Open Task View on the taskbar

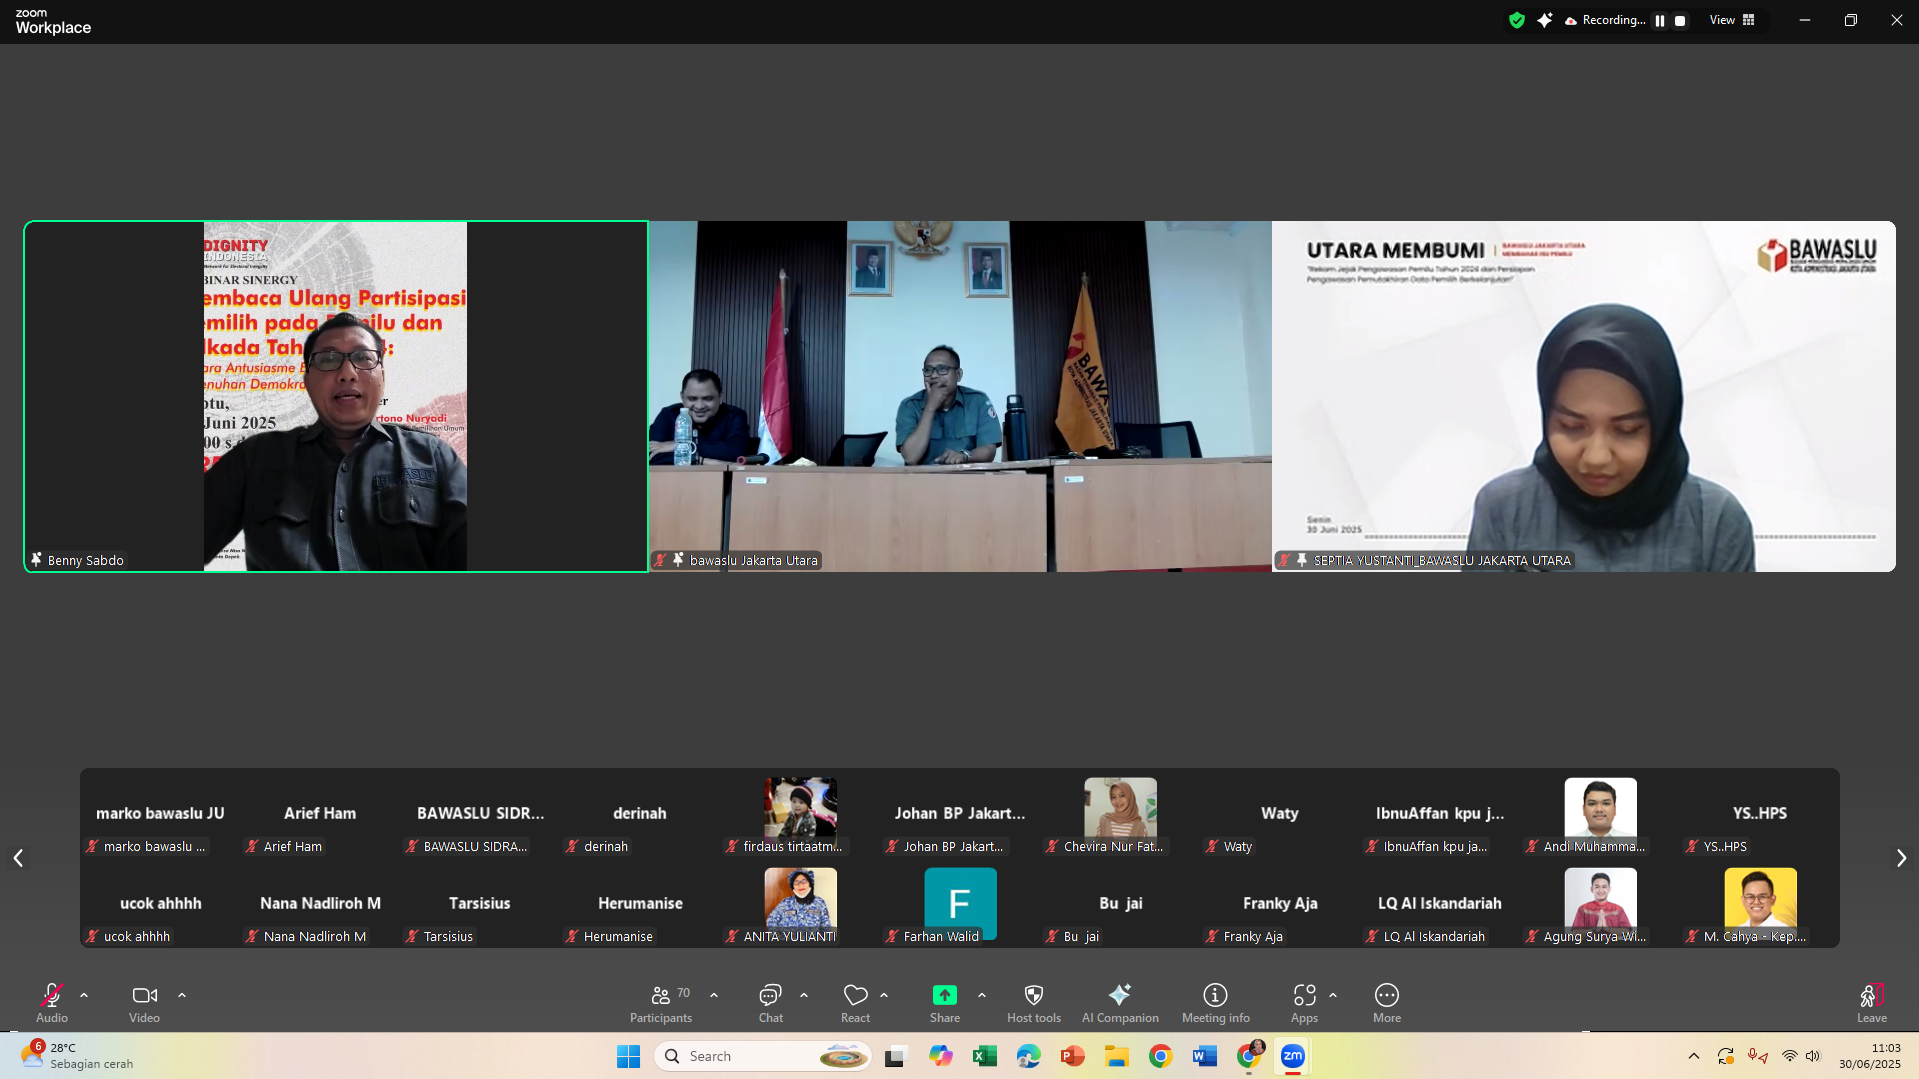(x=897, y=1056)
